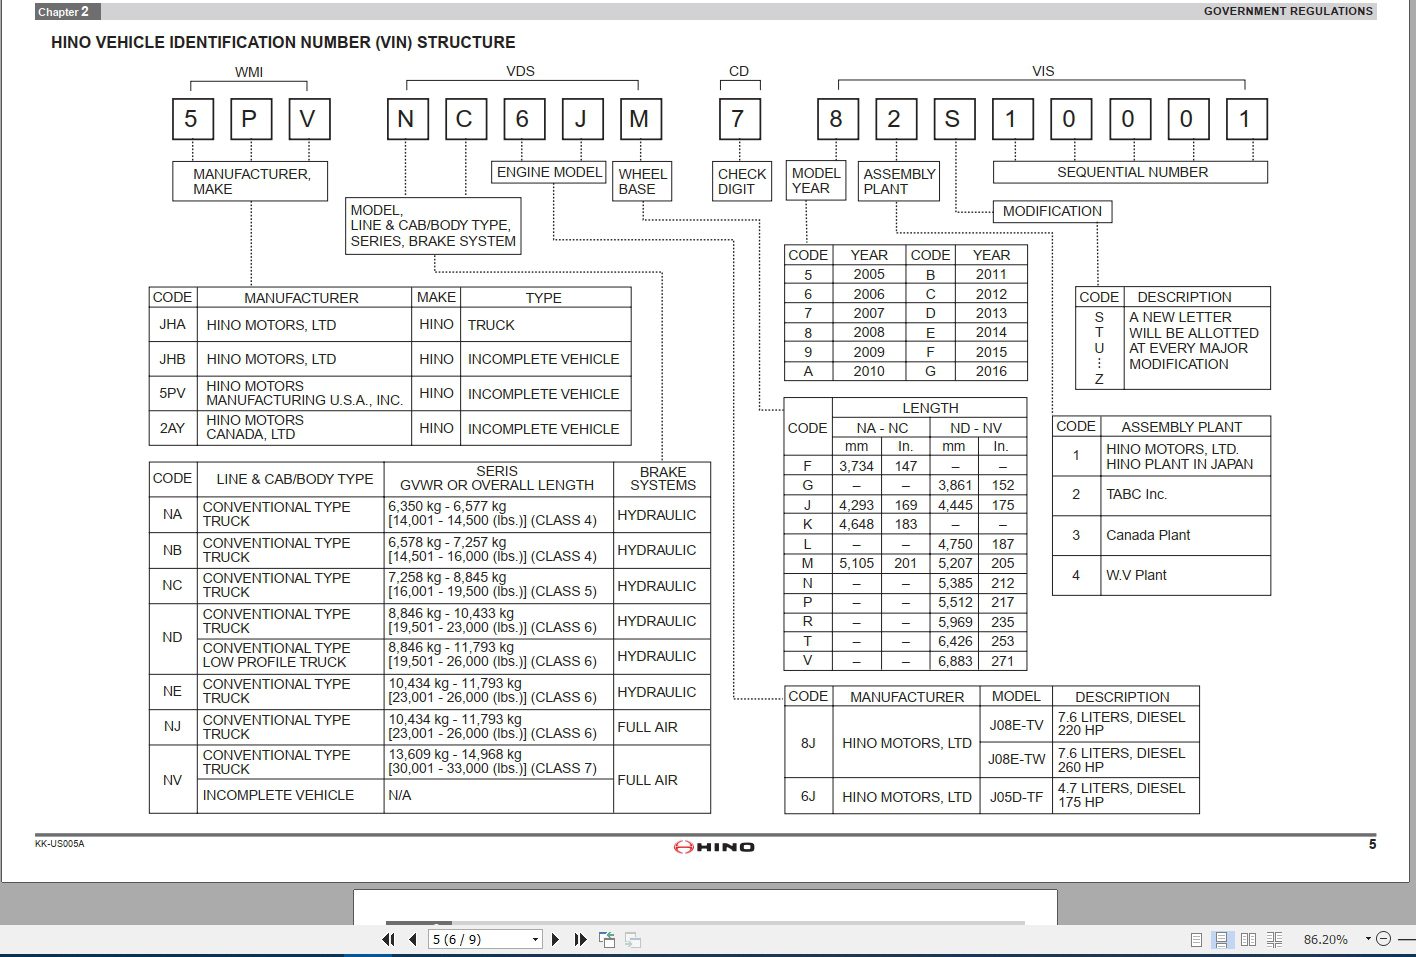Click the zoom out minus button
The height and width of the screenshot is (957, 1416).
coord(1384,939)
